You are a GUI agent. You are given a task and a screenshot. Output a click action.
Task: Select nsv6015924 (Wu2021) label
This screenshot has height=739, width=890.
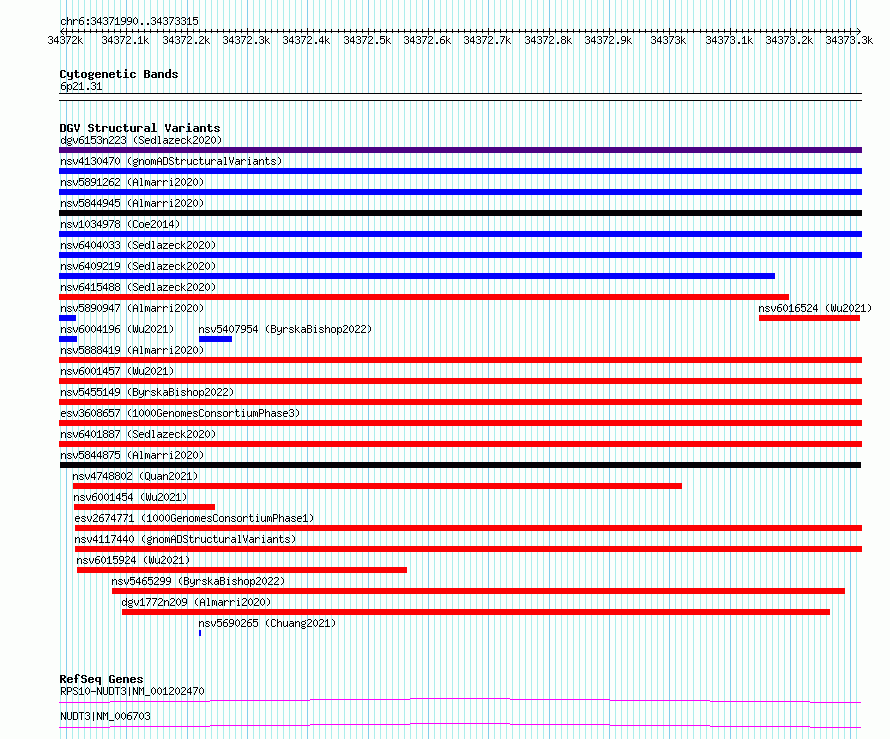133,560
